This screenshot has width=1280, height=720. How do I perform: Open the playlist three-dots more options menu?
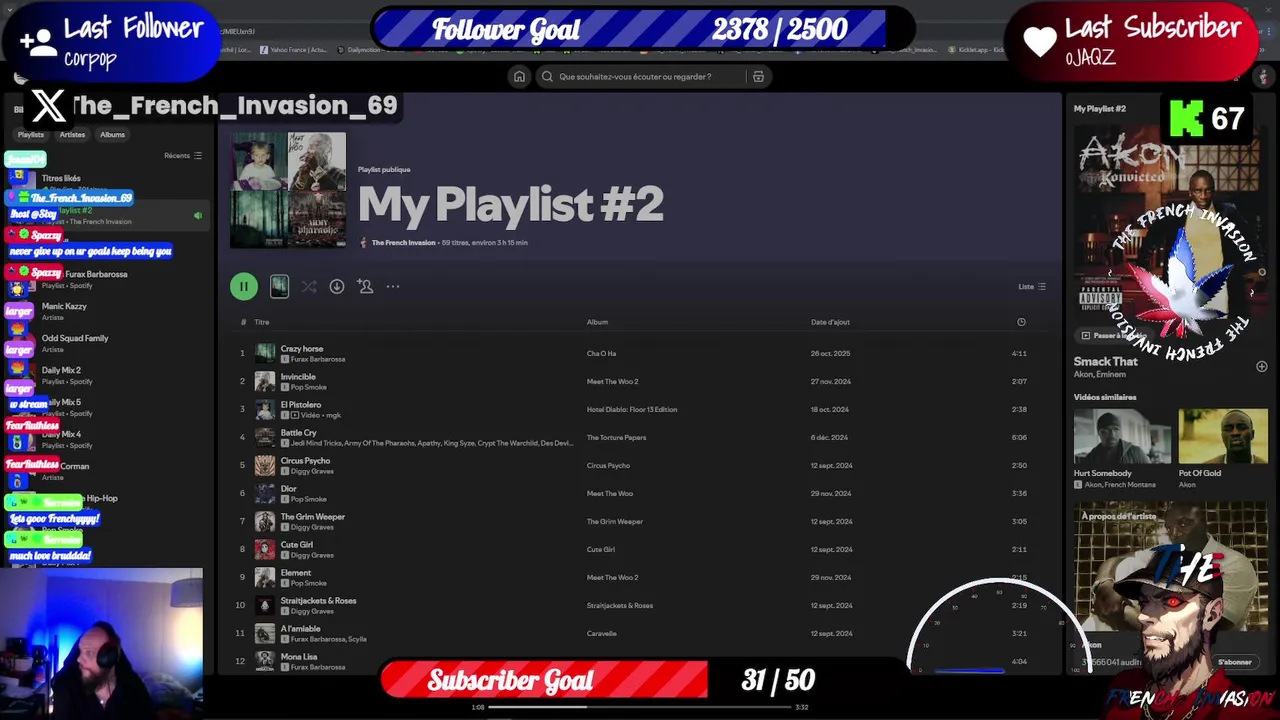point(393,286)
